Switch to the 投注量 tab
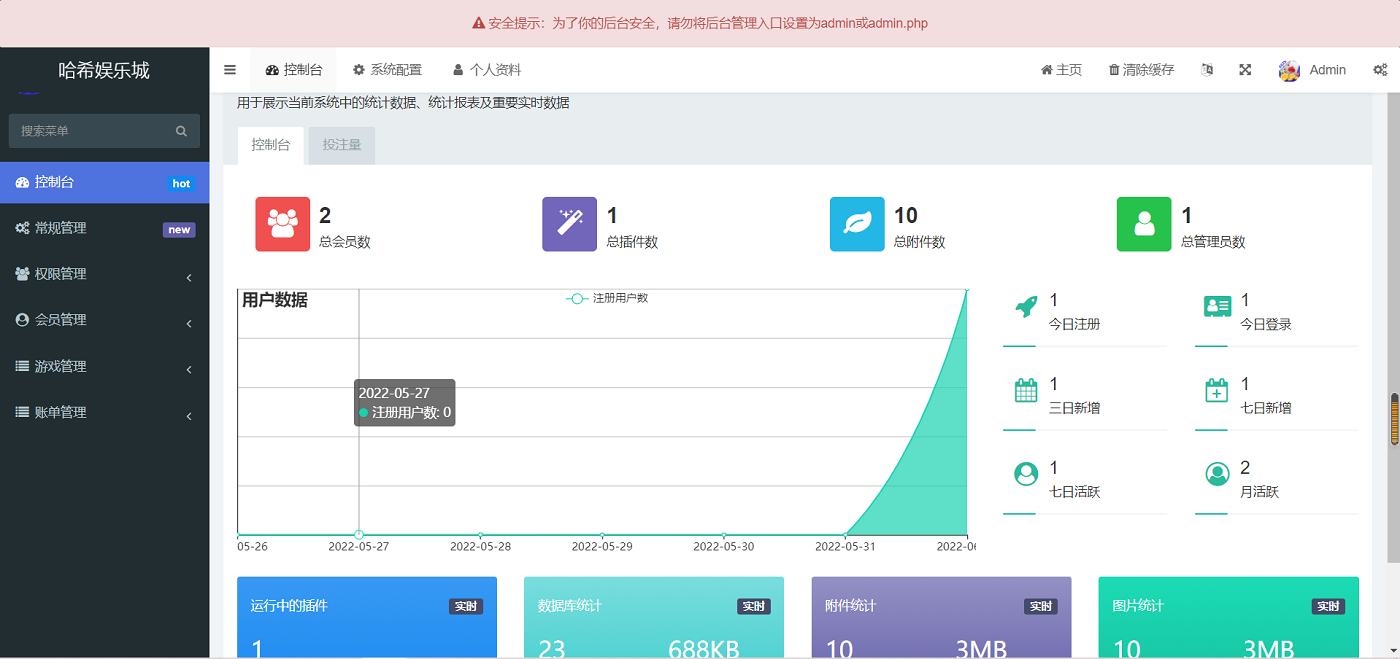Image resolution: width=1400 pixels, height=659 pixels. click(x=341, y=144)
